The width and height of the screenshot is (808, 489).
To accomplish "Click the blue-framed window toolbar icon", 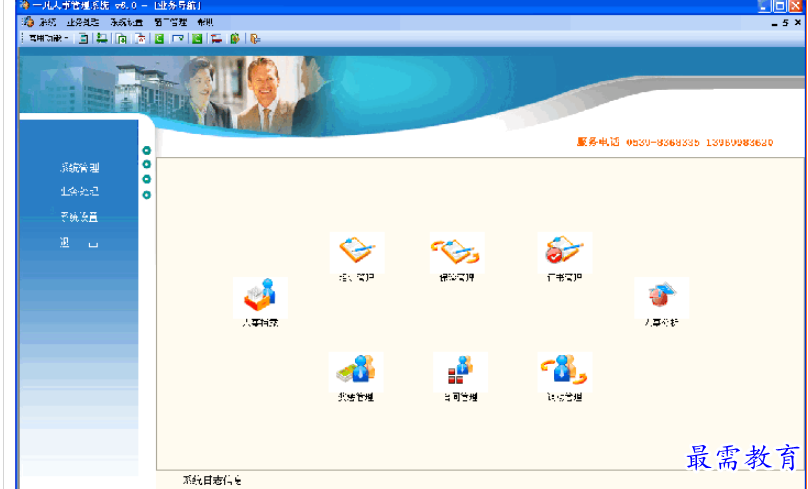I will pyautogui.click(x=178, y=39).
